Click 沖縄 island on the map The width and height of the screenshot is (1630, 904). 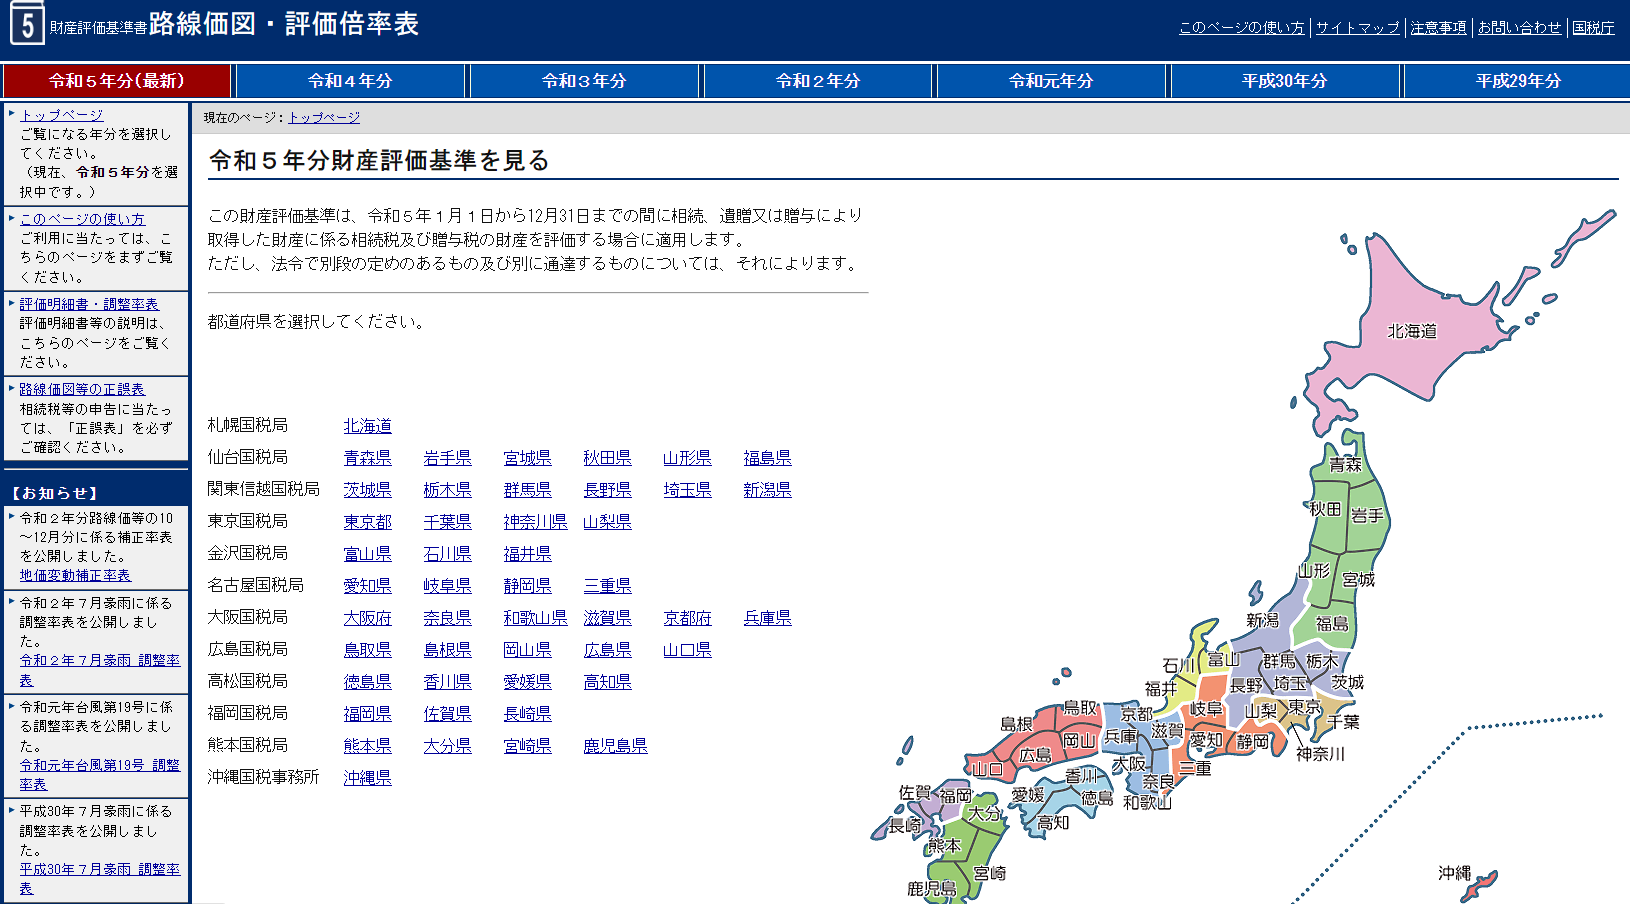[1479, 884]
